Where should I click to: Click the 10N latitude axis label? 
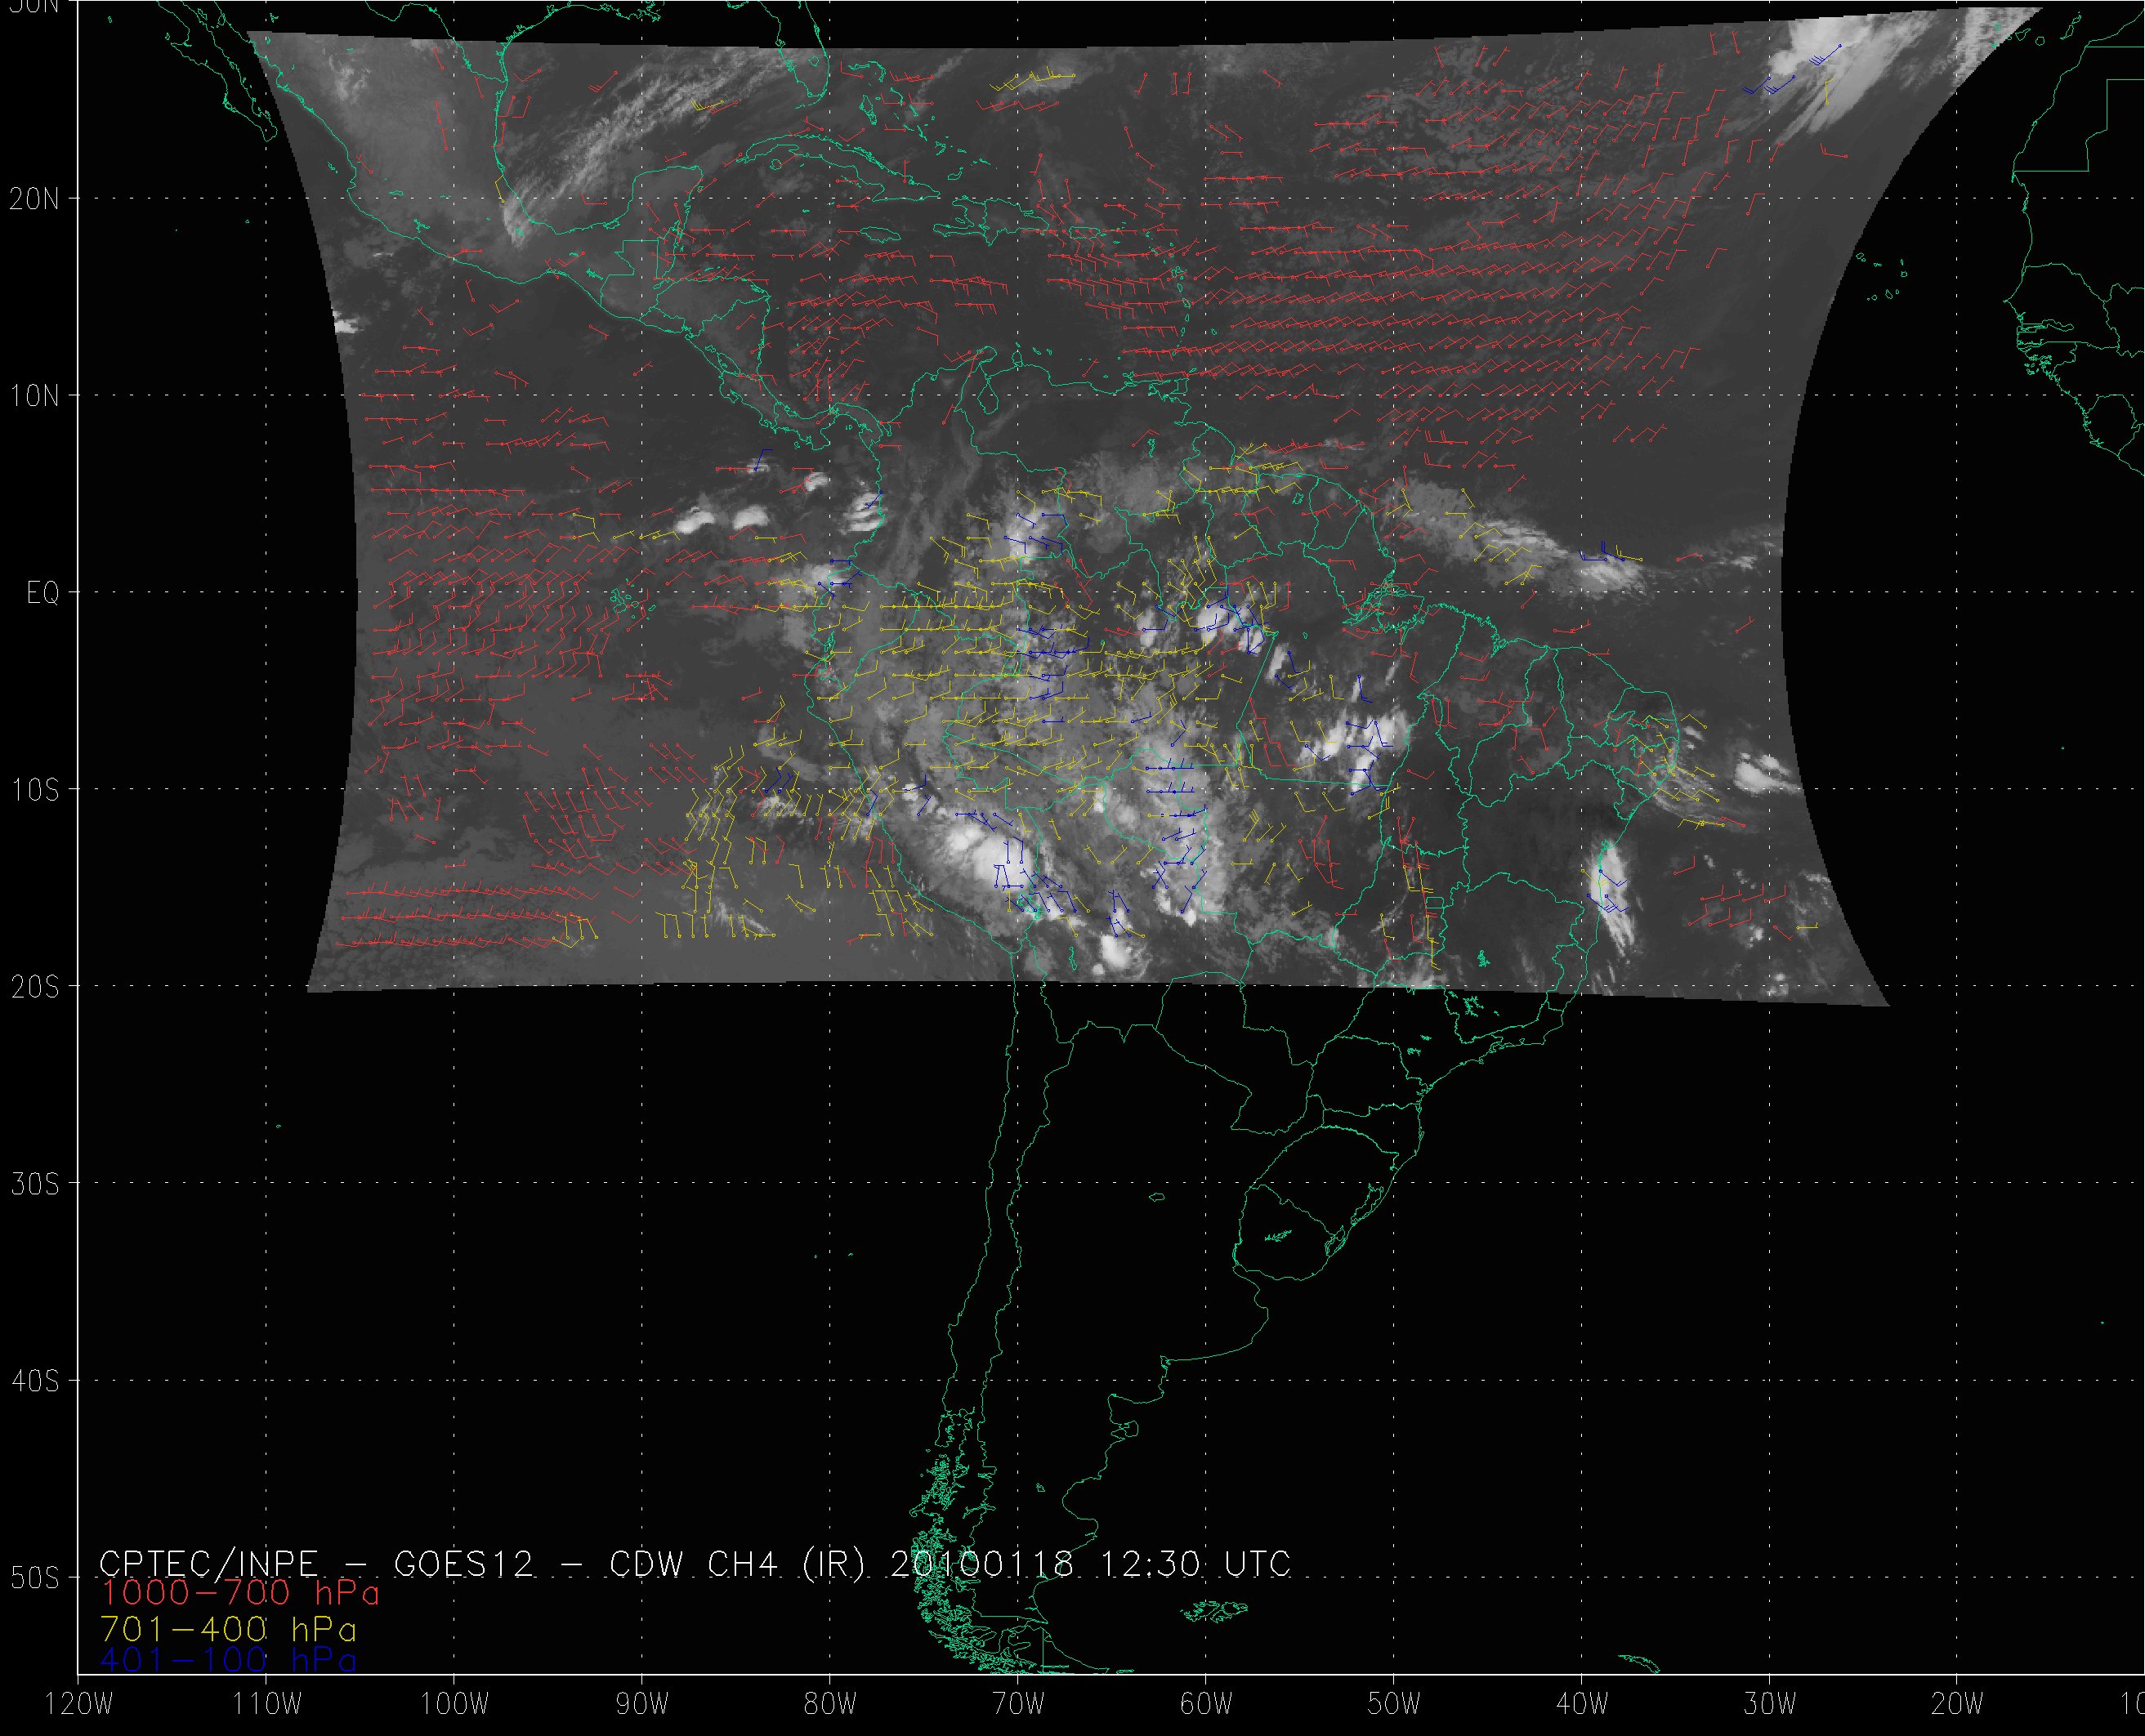(x=34, y=396)
